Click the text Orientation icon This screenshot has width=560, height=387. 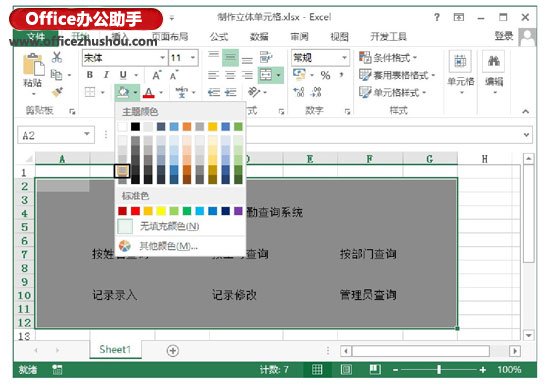tap(254, 92)
